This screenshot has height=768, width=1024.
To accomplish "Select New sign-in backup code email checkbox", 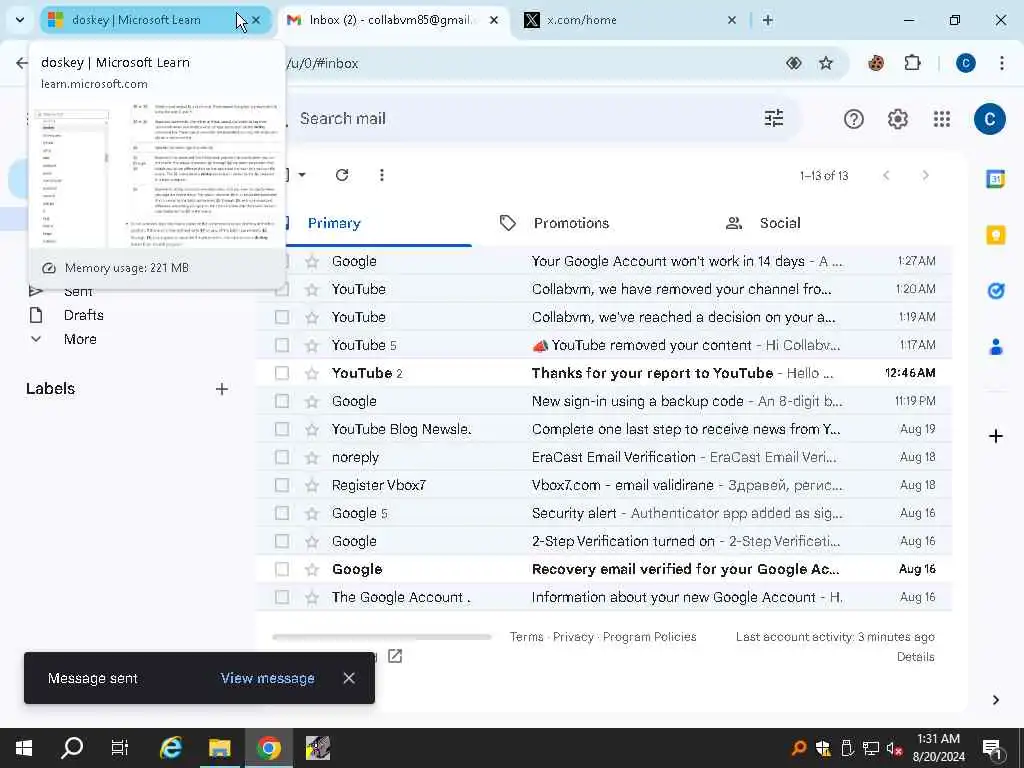I will pyautogui.click(x=281, y=402).
